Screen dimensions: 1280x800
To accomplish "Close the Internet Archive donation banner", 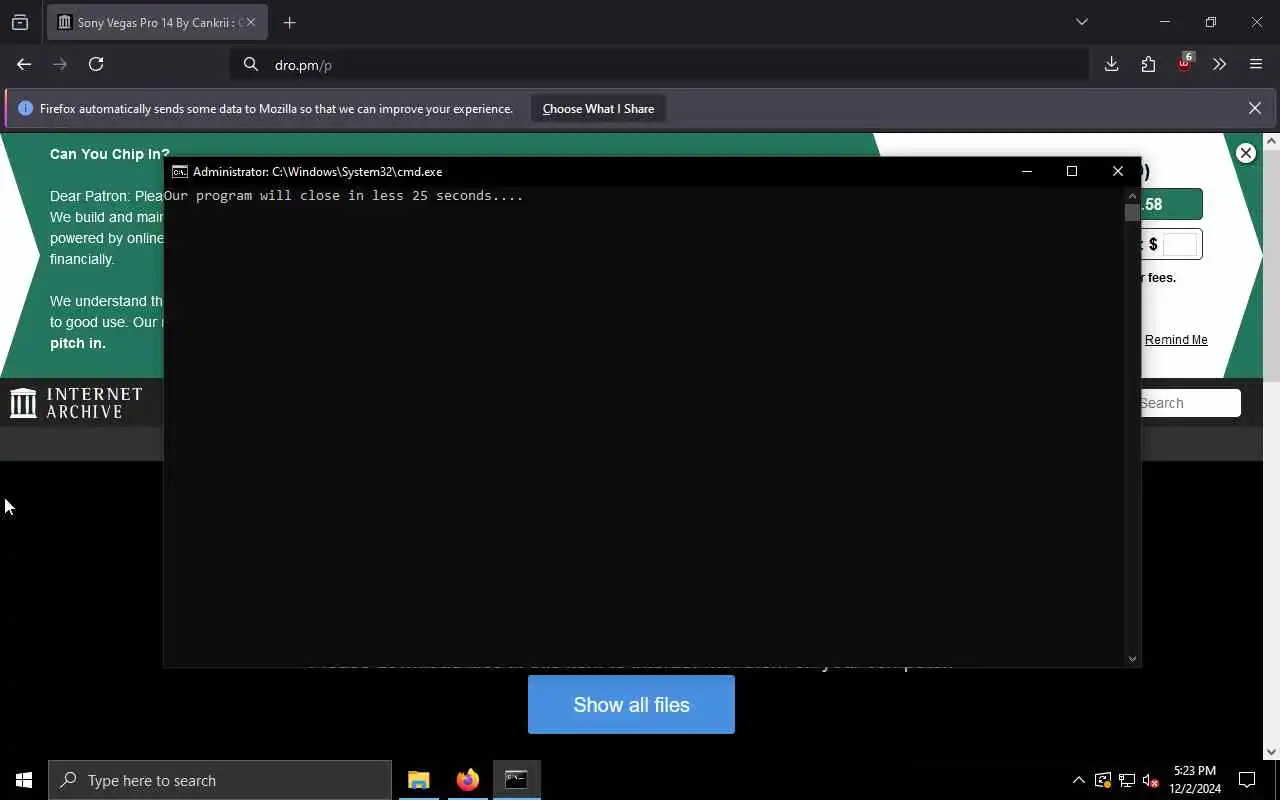I will pyautogui.click(x=1245, y=153).
